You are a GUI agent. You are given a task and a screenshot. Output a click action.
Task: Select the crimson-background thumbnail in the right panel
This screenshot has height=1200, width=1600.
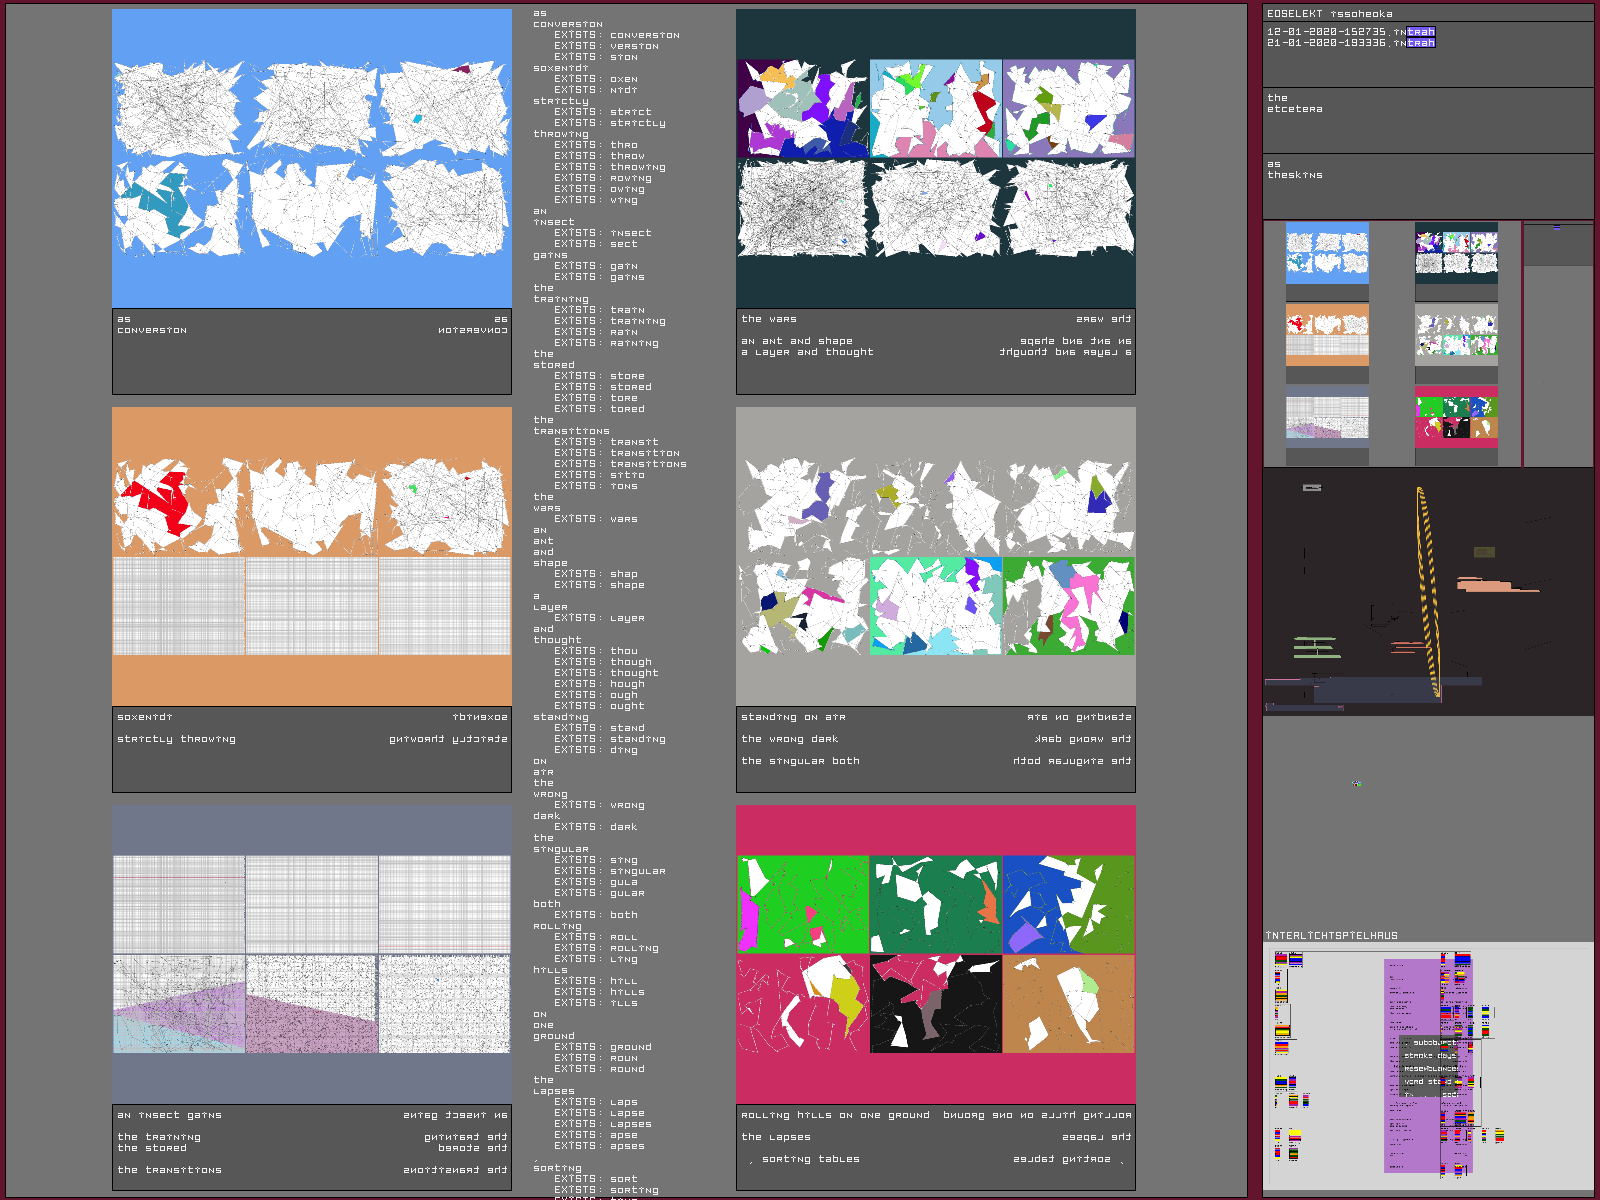[x=1456, y=416]
